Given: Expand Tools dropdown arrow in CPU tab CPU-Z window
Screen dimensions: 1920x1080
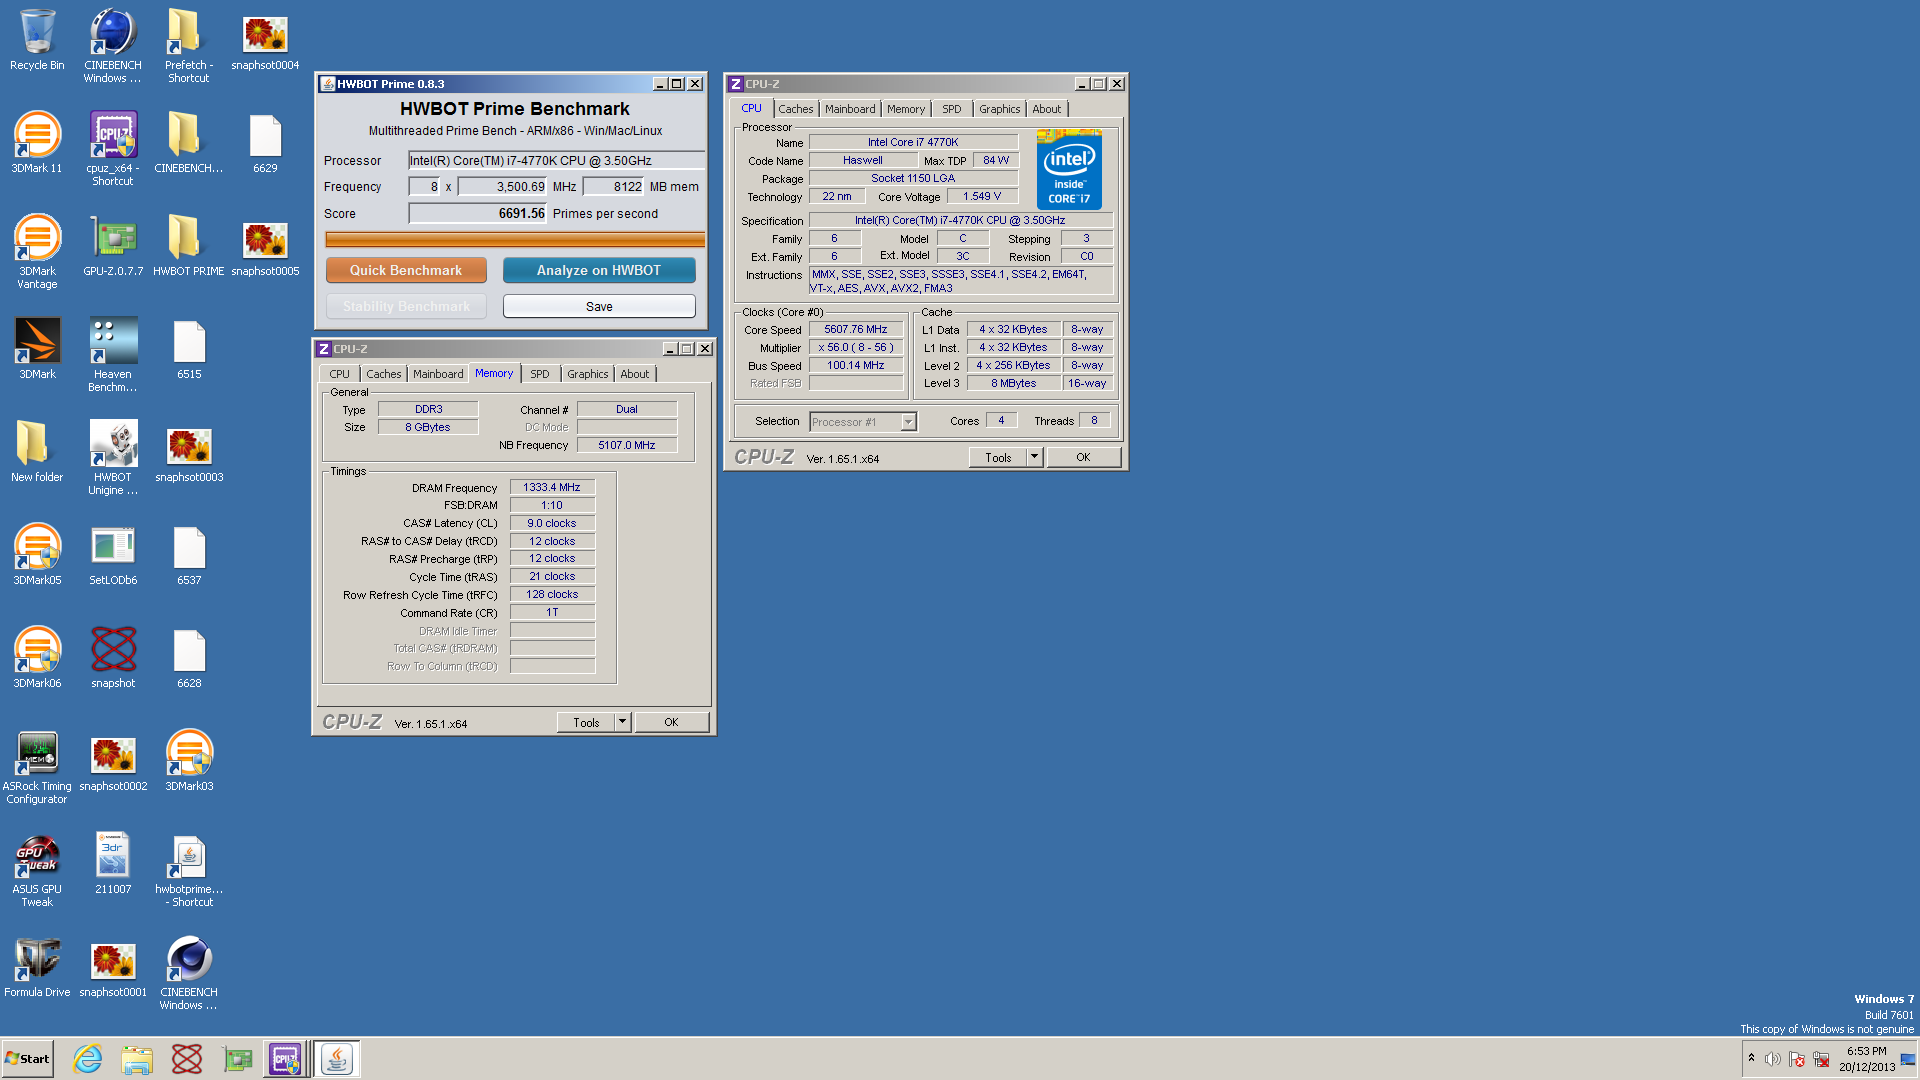Looking at the screenshot, I should tap(1034, 457).
